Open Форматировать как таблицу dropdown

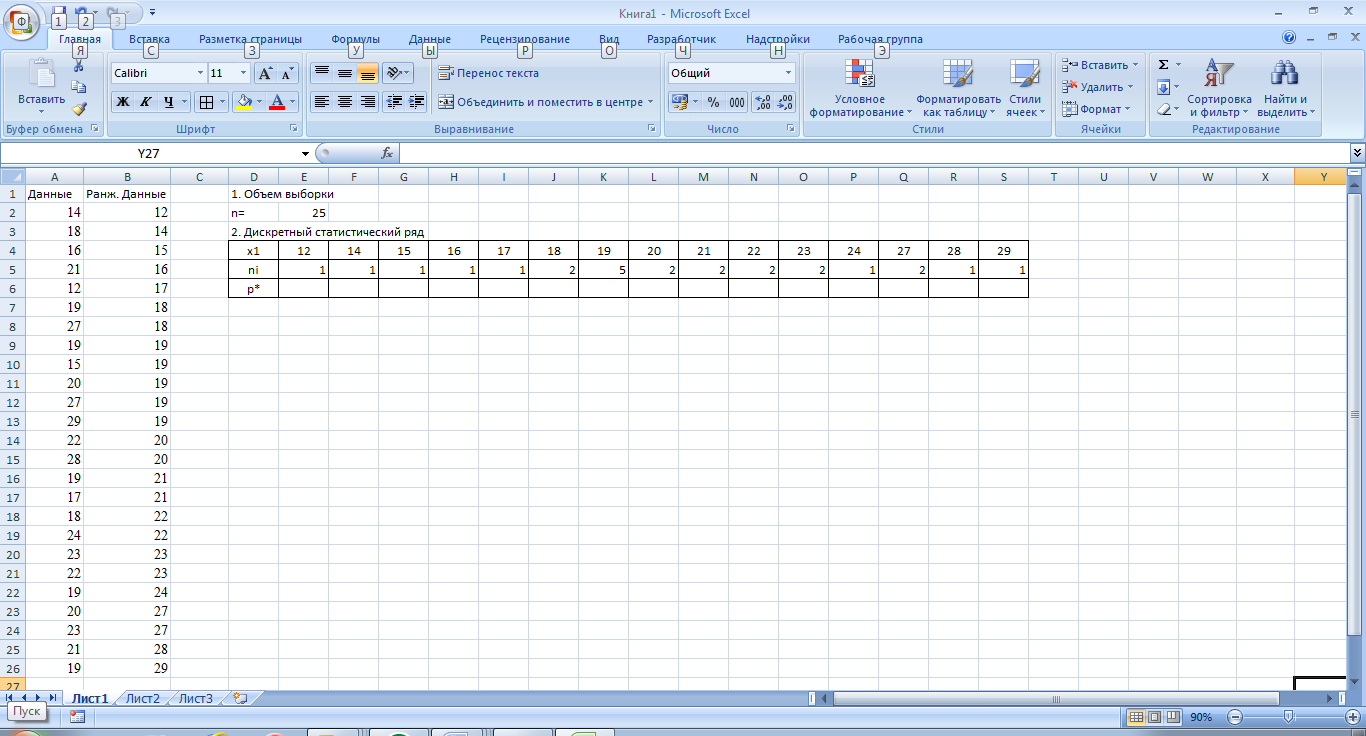coord(958,88)
